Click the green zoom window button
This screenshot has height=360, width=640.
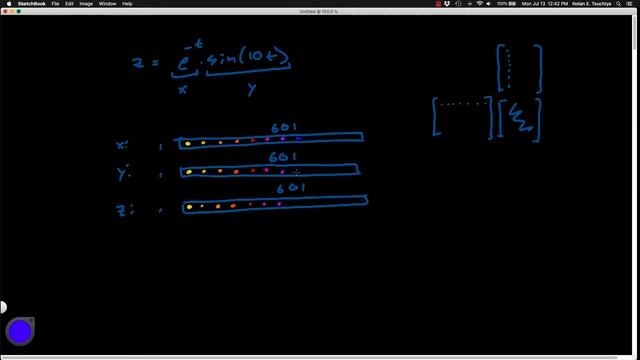(18, 11)
